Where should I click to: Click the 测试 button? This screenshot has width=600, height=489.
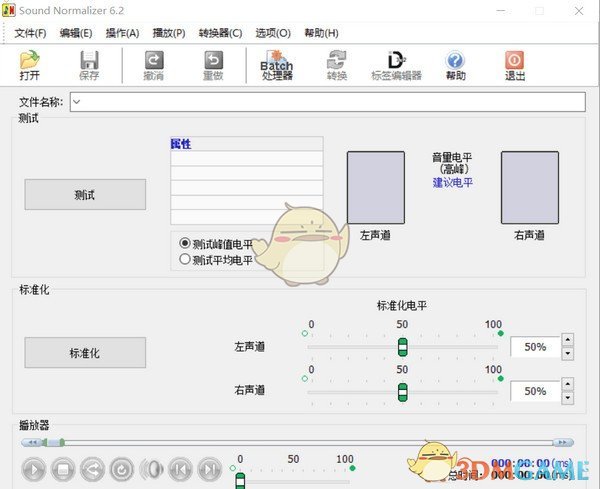click(x=85, y=194)
